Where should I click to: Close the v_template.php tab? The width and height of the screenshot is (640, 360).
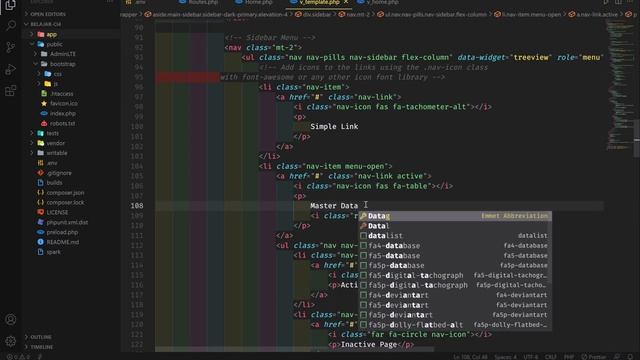coord(346,2)
